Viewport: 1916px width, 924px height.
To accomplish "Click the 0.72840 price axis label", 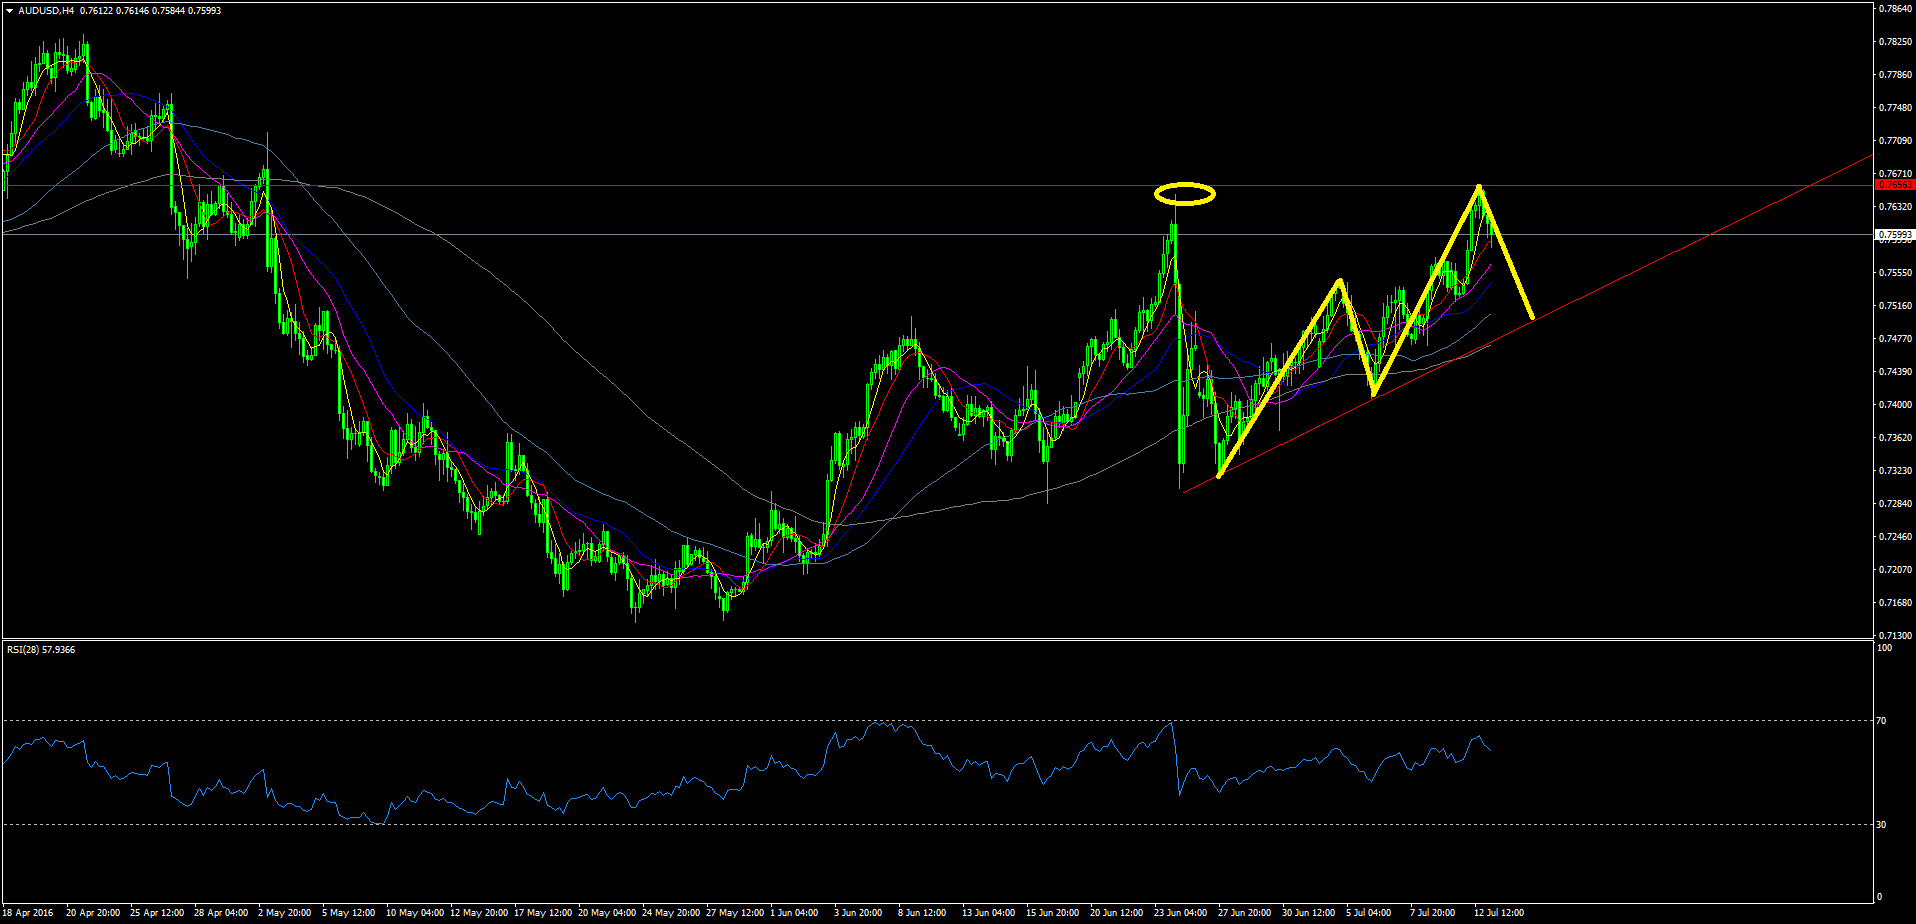I will 1896,504.
